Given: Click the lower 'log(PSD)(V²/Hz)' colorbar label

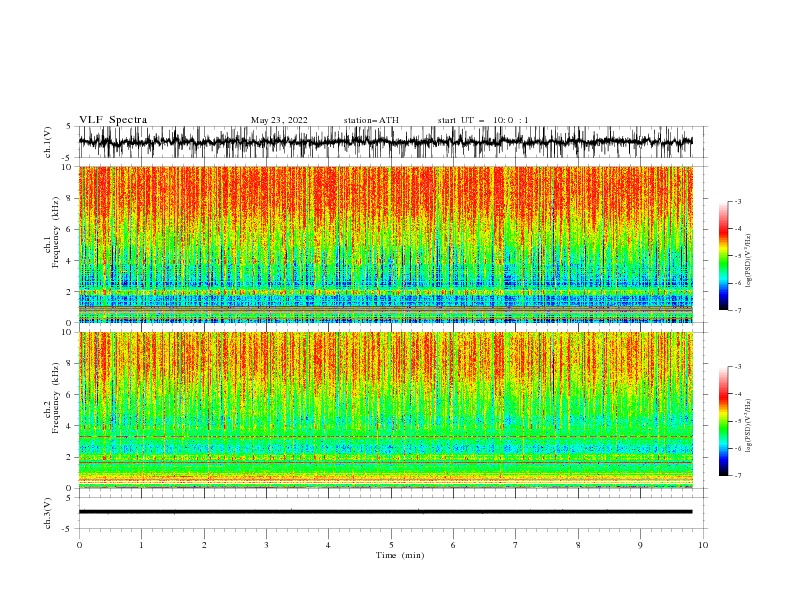Looking at the screenshot, I should tap(749, 426).
